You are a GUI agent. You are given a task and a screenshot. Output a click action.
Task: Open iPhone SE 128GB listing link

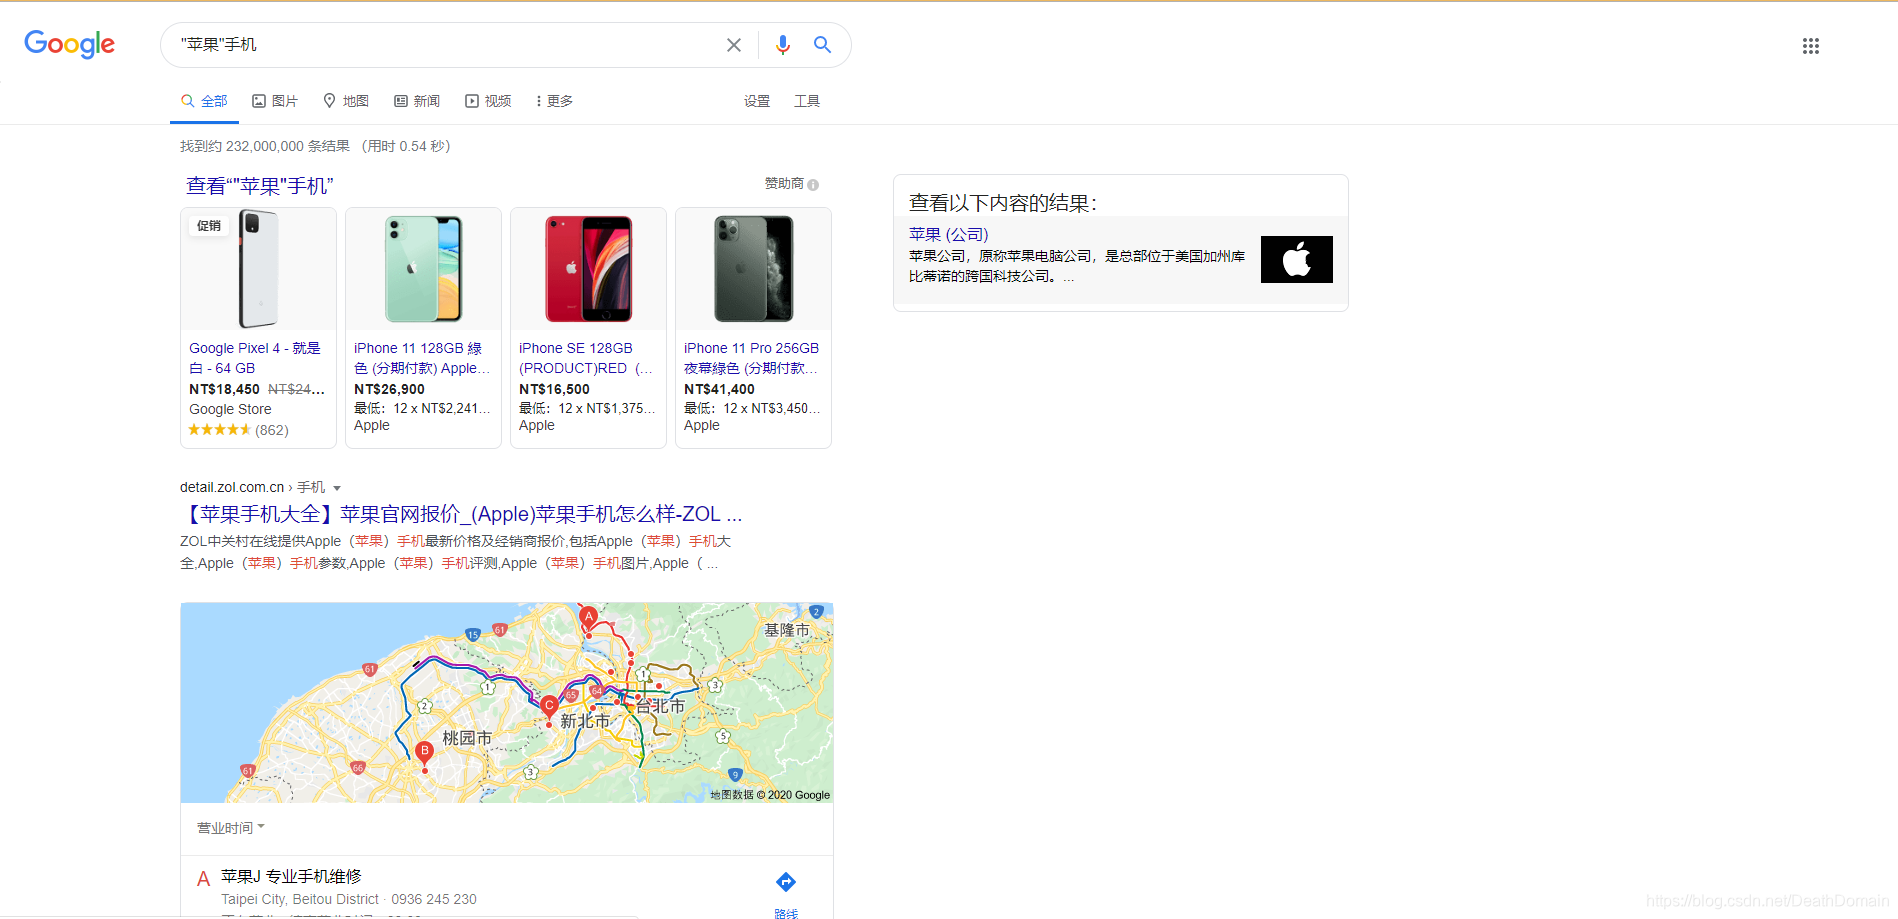point(586,358)
